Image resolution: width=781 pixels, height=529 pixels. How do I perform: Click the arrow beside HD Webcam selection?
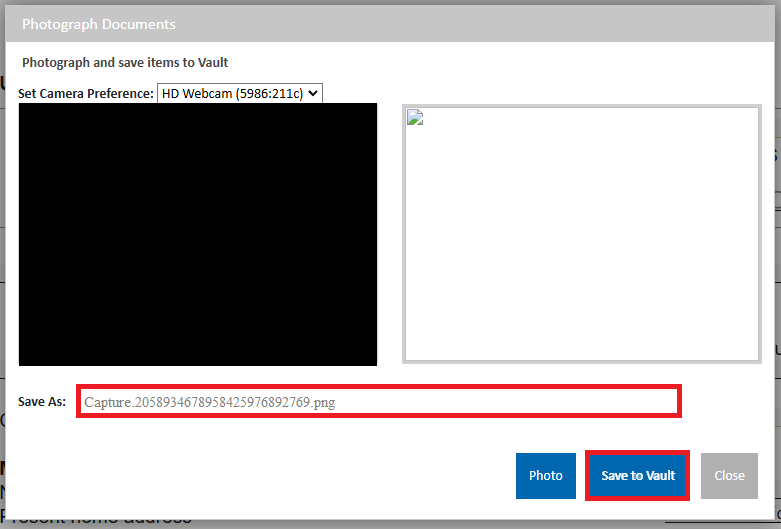pyautogui.click(x=313, y=93)
